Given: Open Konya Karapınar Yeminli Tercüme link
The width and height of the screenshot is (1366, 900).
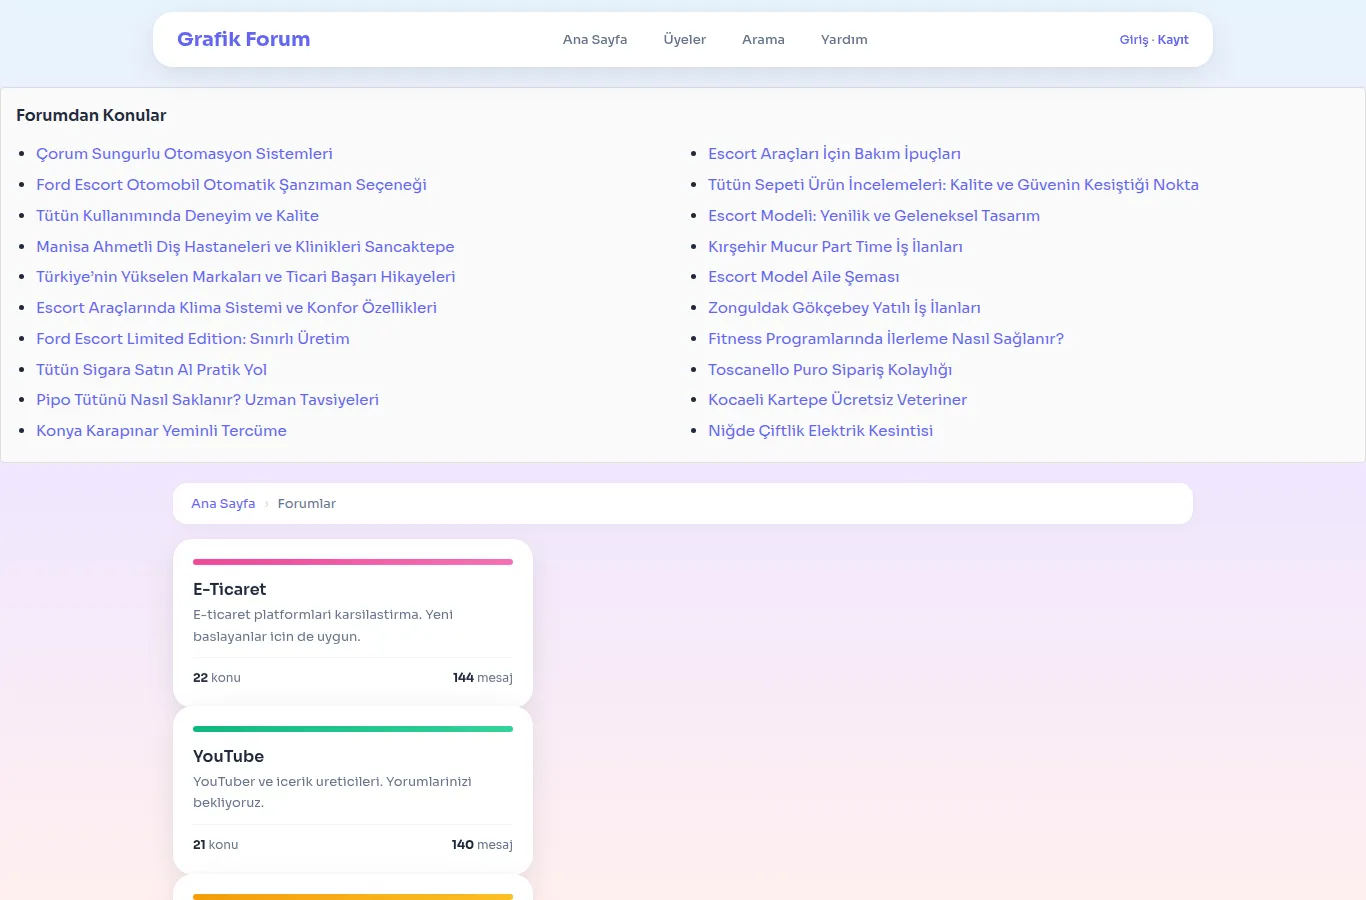Looking at the screenshot, I should pos(161,431).
